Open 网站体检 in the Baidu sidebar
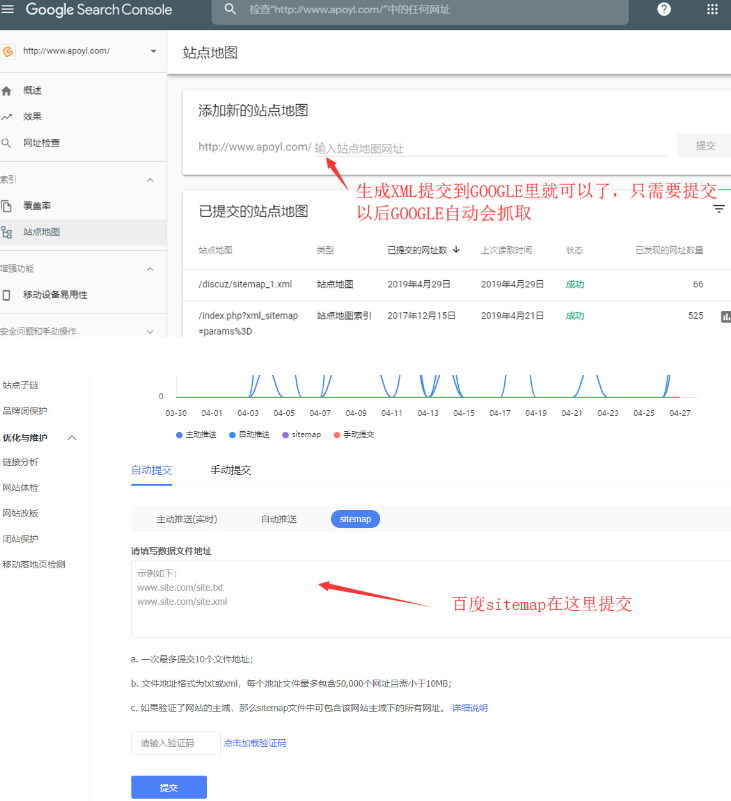This screenshot has width=731, height=801. 20,488
